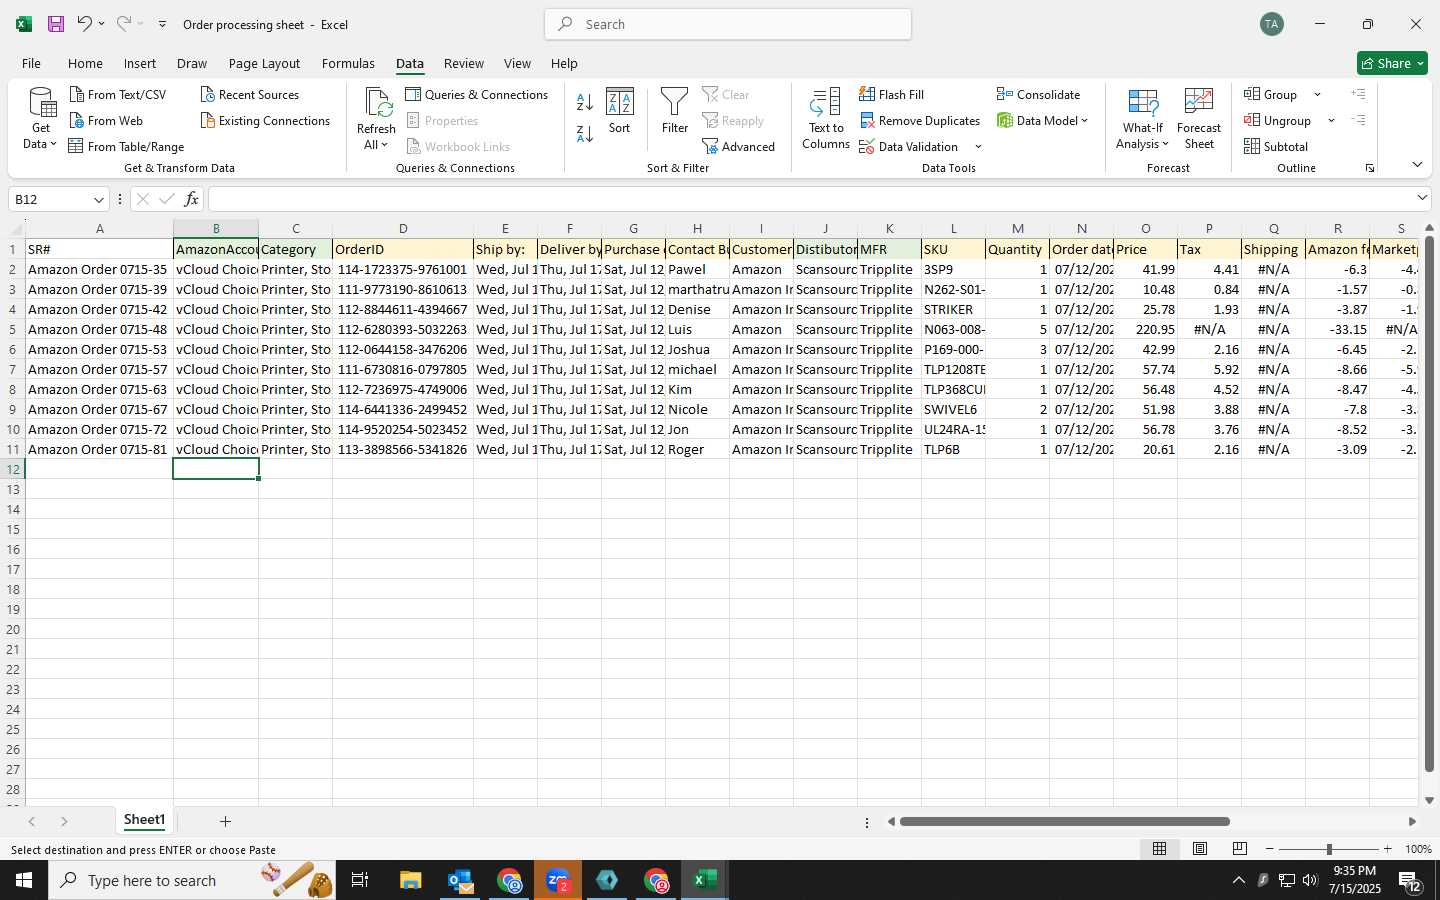Open Ungroup dropdown arrow

tap(1331, 120)
